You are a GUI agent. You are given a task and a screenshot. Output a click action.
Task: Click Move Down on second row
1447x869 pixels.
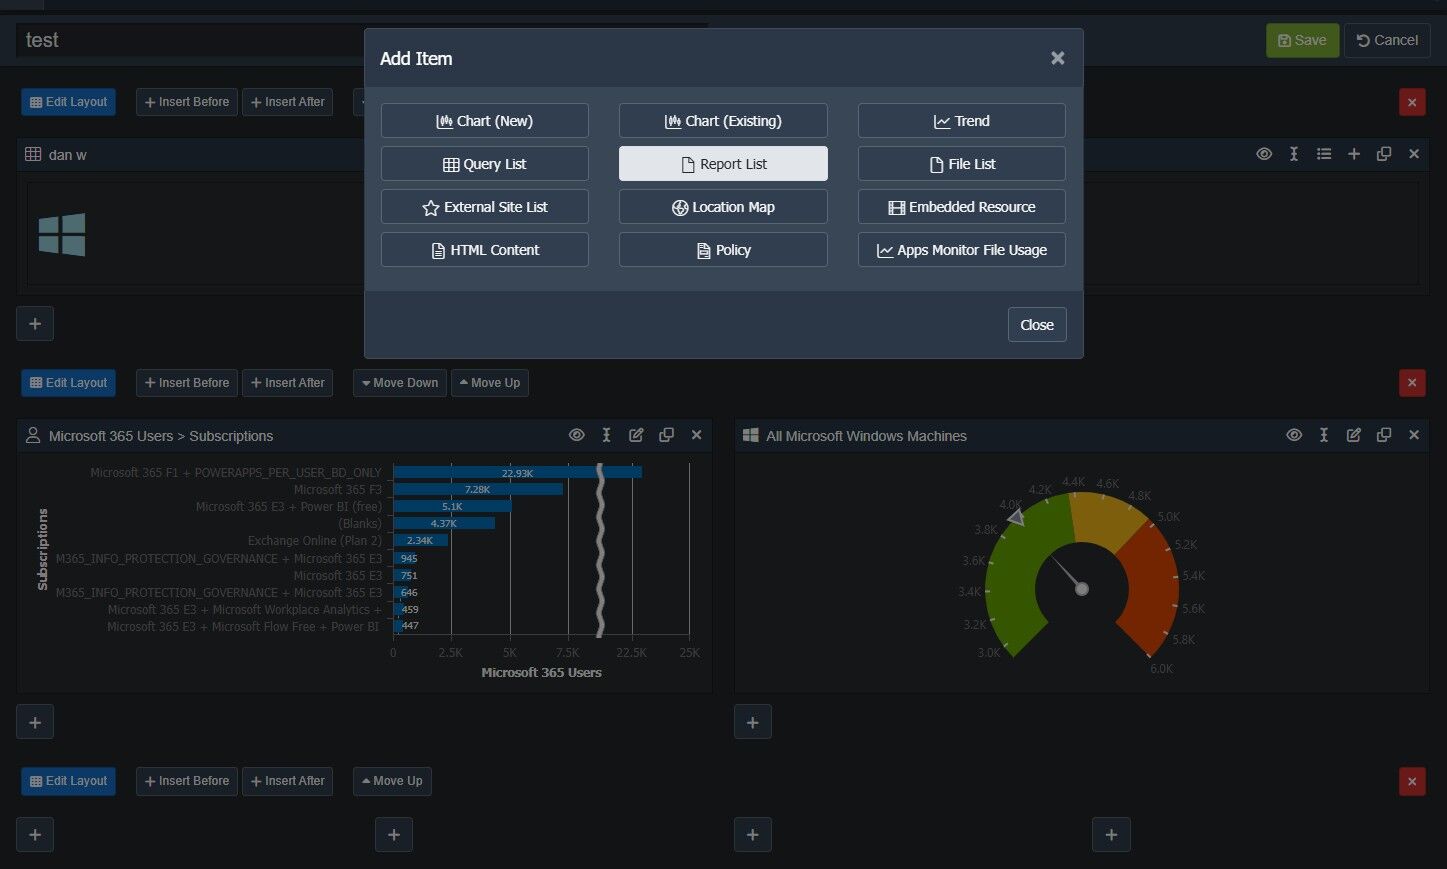399,383
